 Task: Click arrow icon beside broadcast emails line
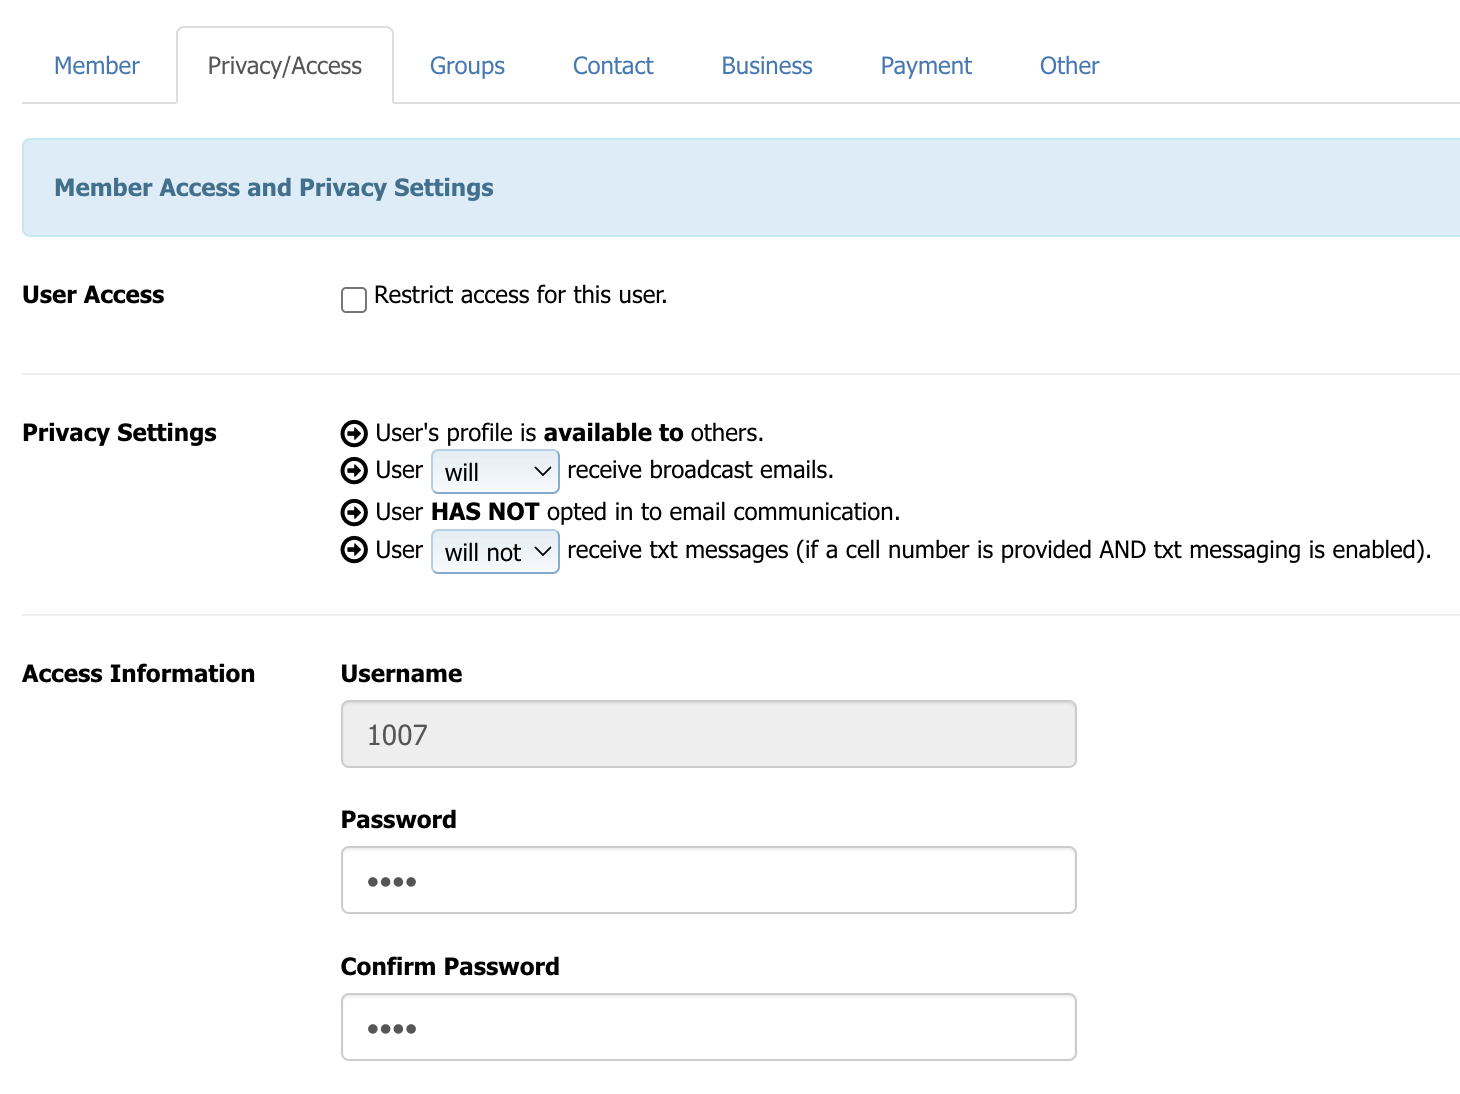coord(354,470)
